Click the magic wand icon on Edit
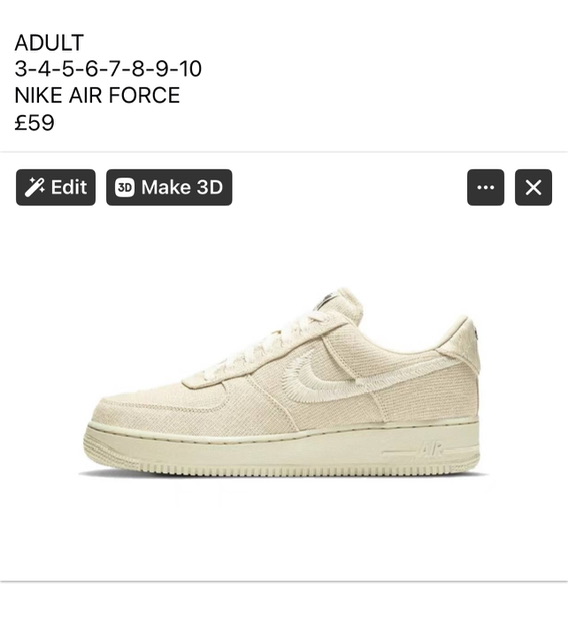 pos(35,187)
